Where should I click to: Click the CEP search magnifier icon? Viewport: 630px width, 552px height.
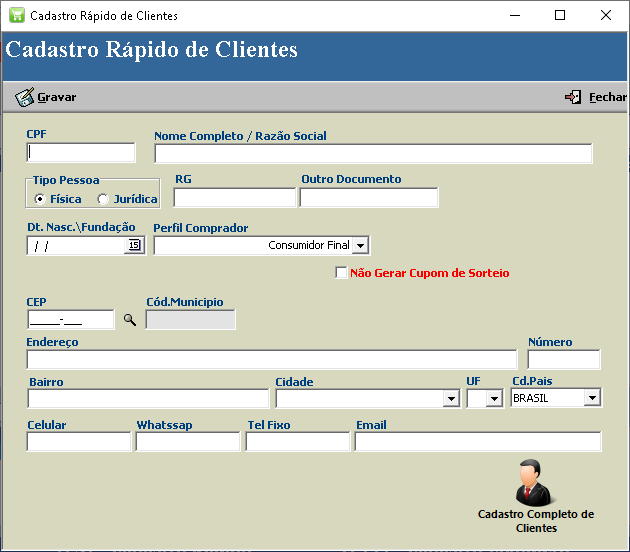tap(130, 320)
